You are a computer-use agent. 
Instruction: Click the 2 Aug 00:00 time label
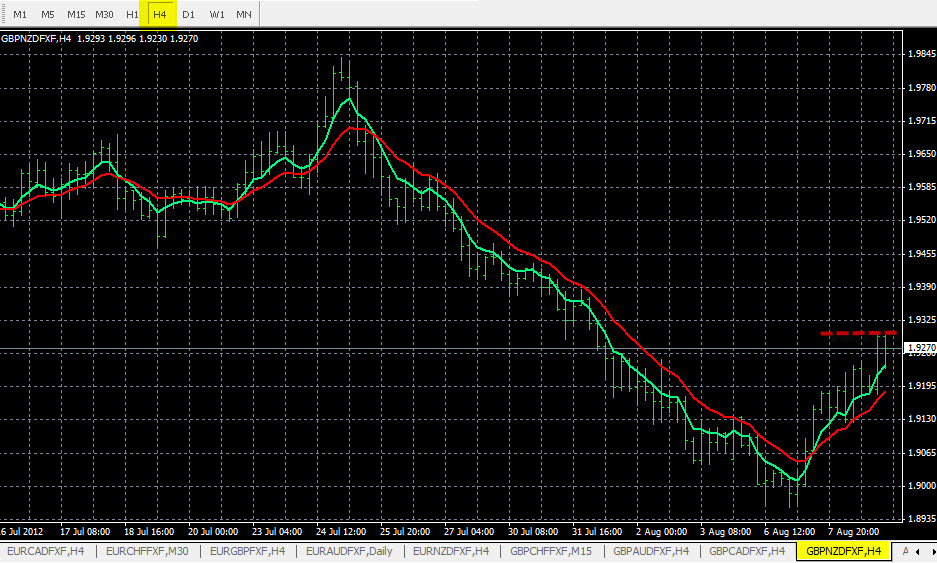(662, 531)
